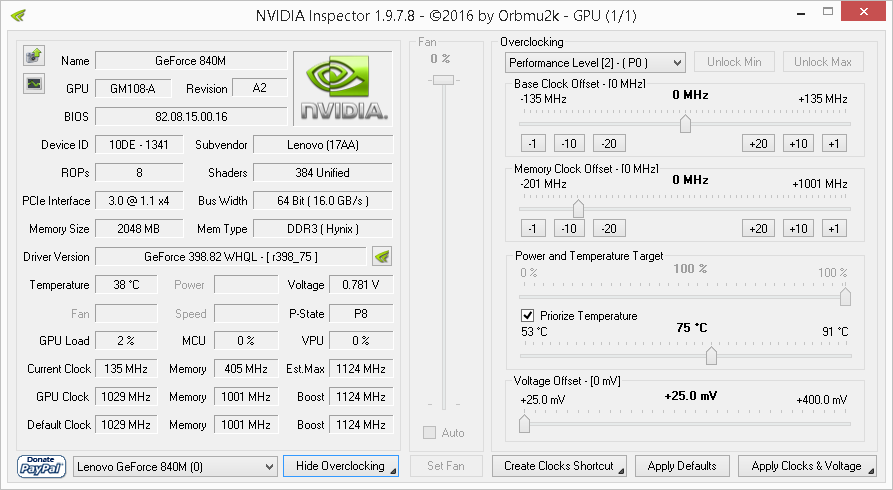Click the -1 button under Base Clock Offset

point(533,144)
